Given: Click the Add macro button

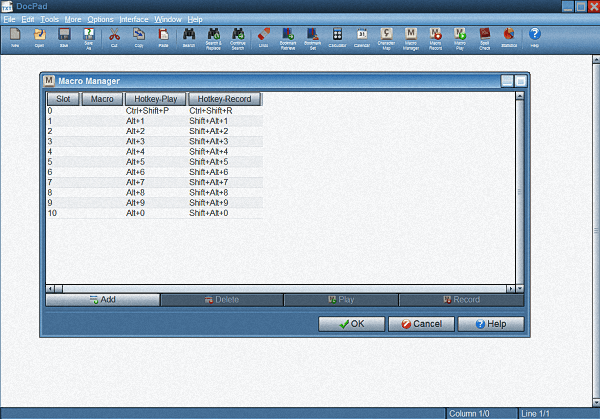Looking at the screenshot, I should [x=103, y=300].
